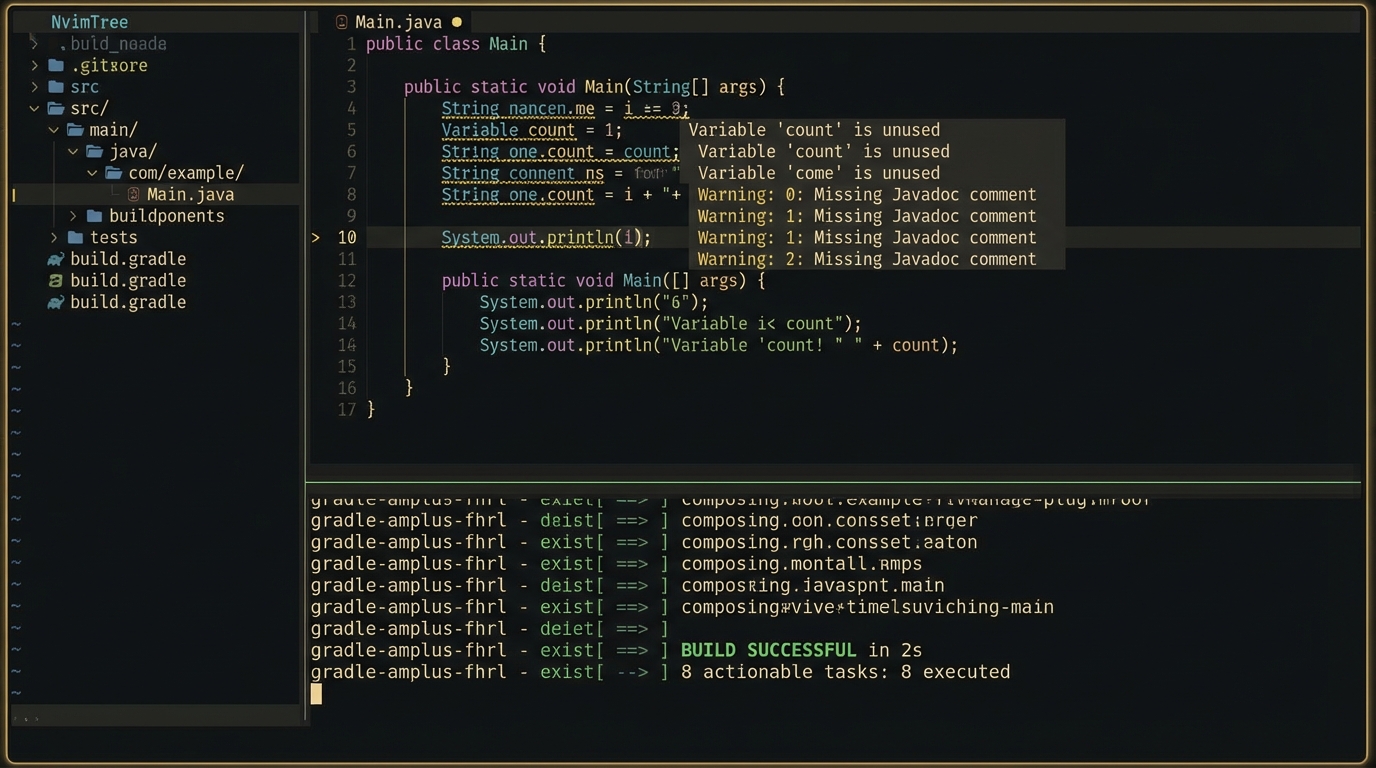This screenshot has width=1376, height=768.
Task: Click the folder icon beside com/example/
Action: pyautogui.click(x=114, y=173)
